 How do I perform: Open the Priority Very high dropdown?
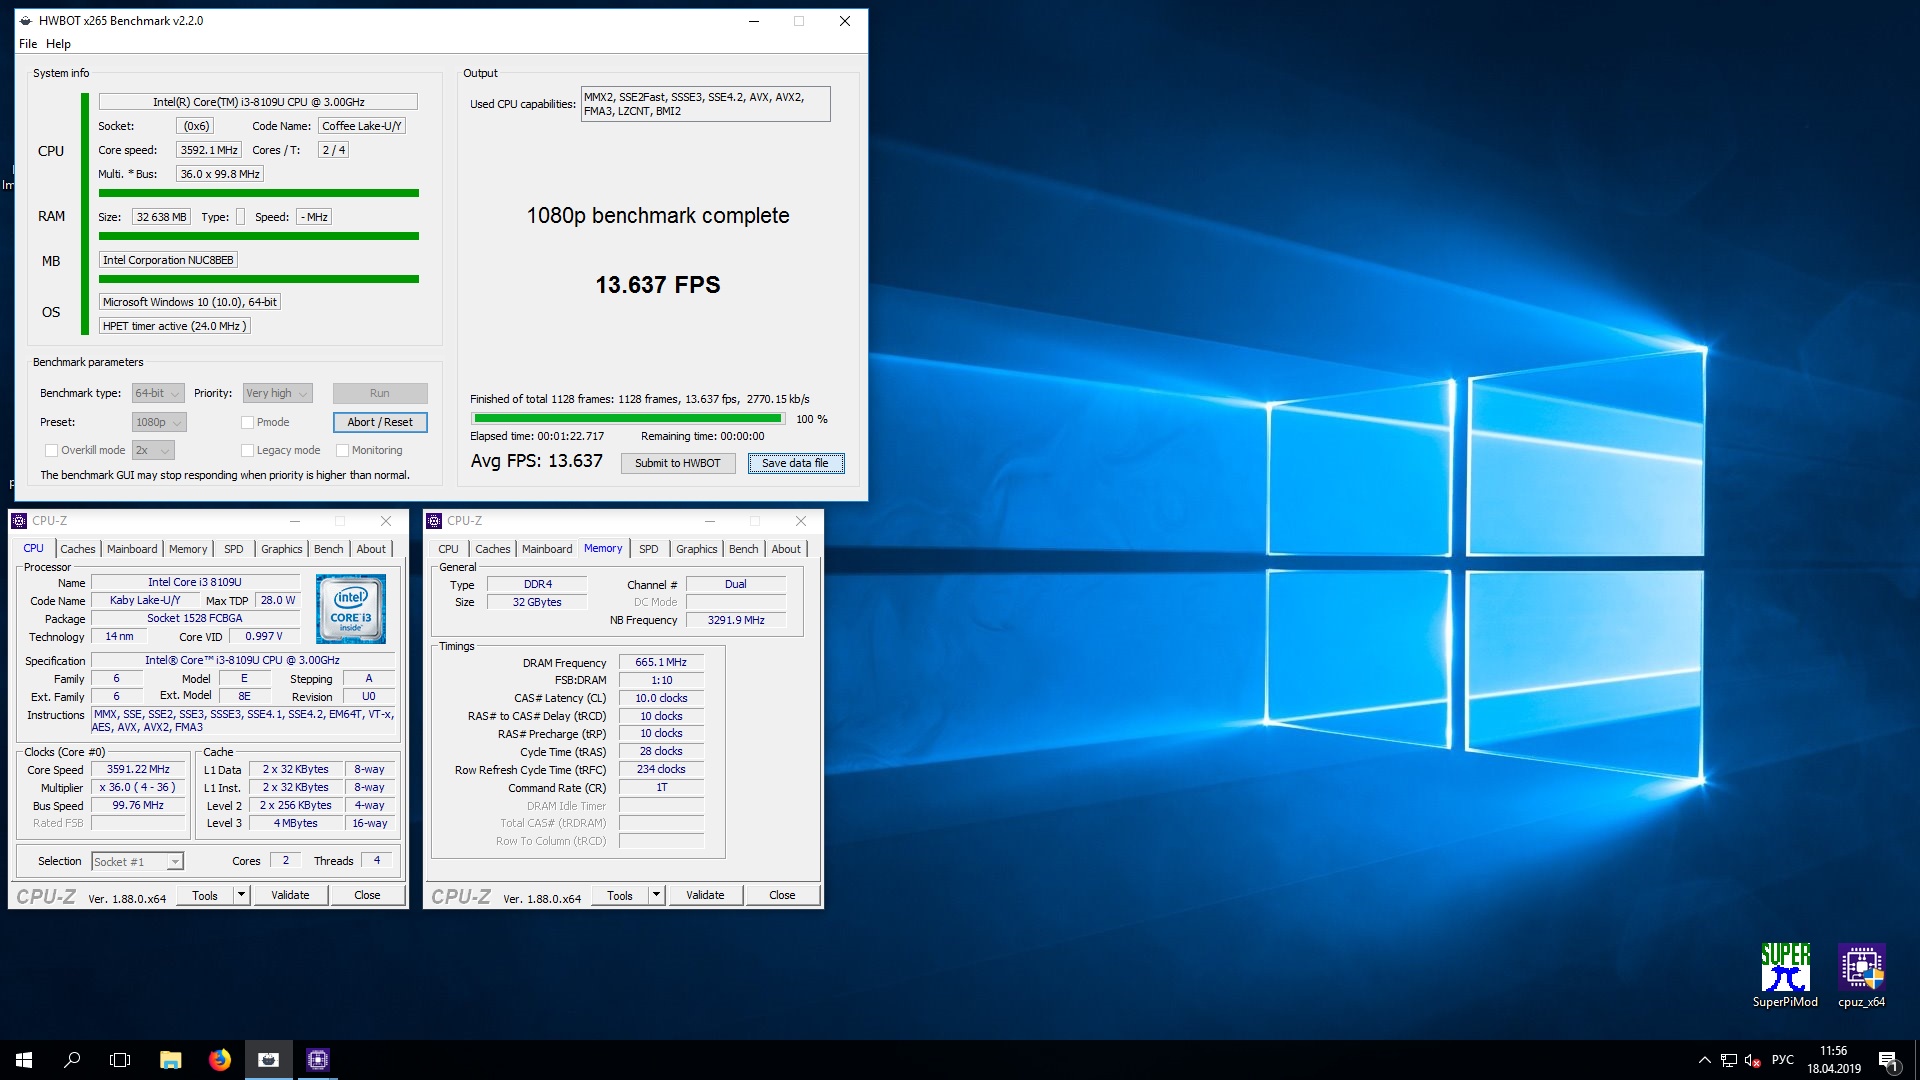(278, 393)
